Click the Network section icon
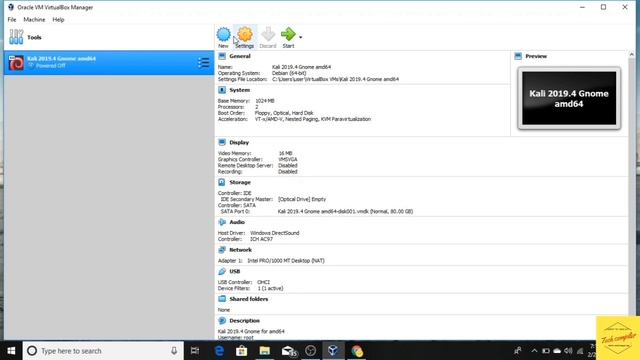640x360 pixels. (222, 250)
